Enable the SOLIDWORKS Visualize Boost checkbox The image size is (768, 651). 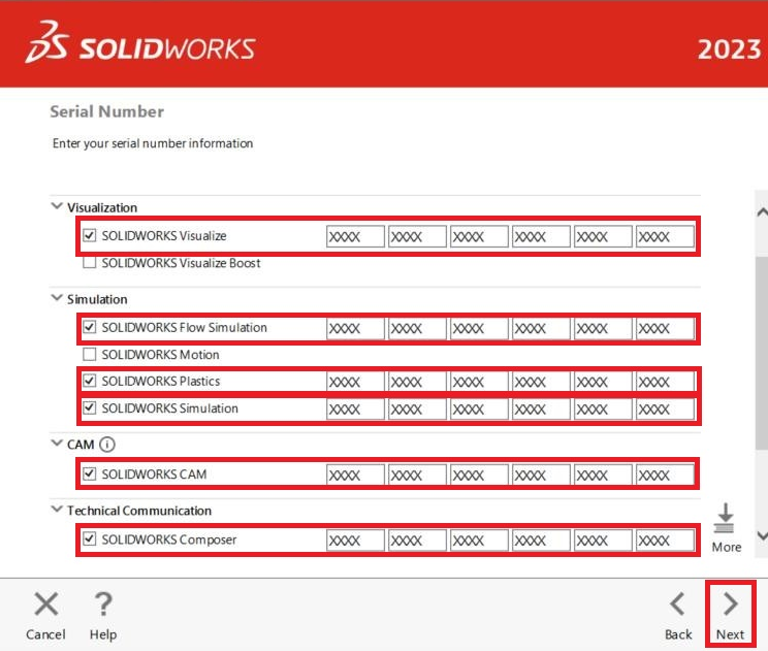tap(90, 263)
